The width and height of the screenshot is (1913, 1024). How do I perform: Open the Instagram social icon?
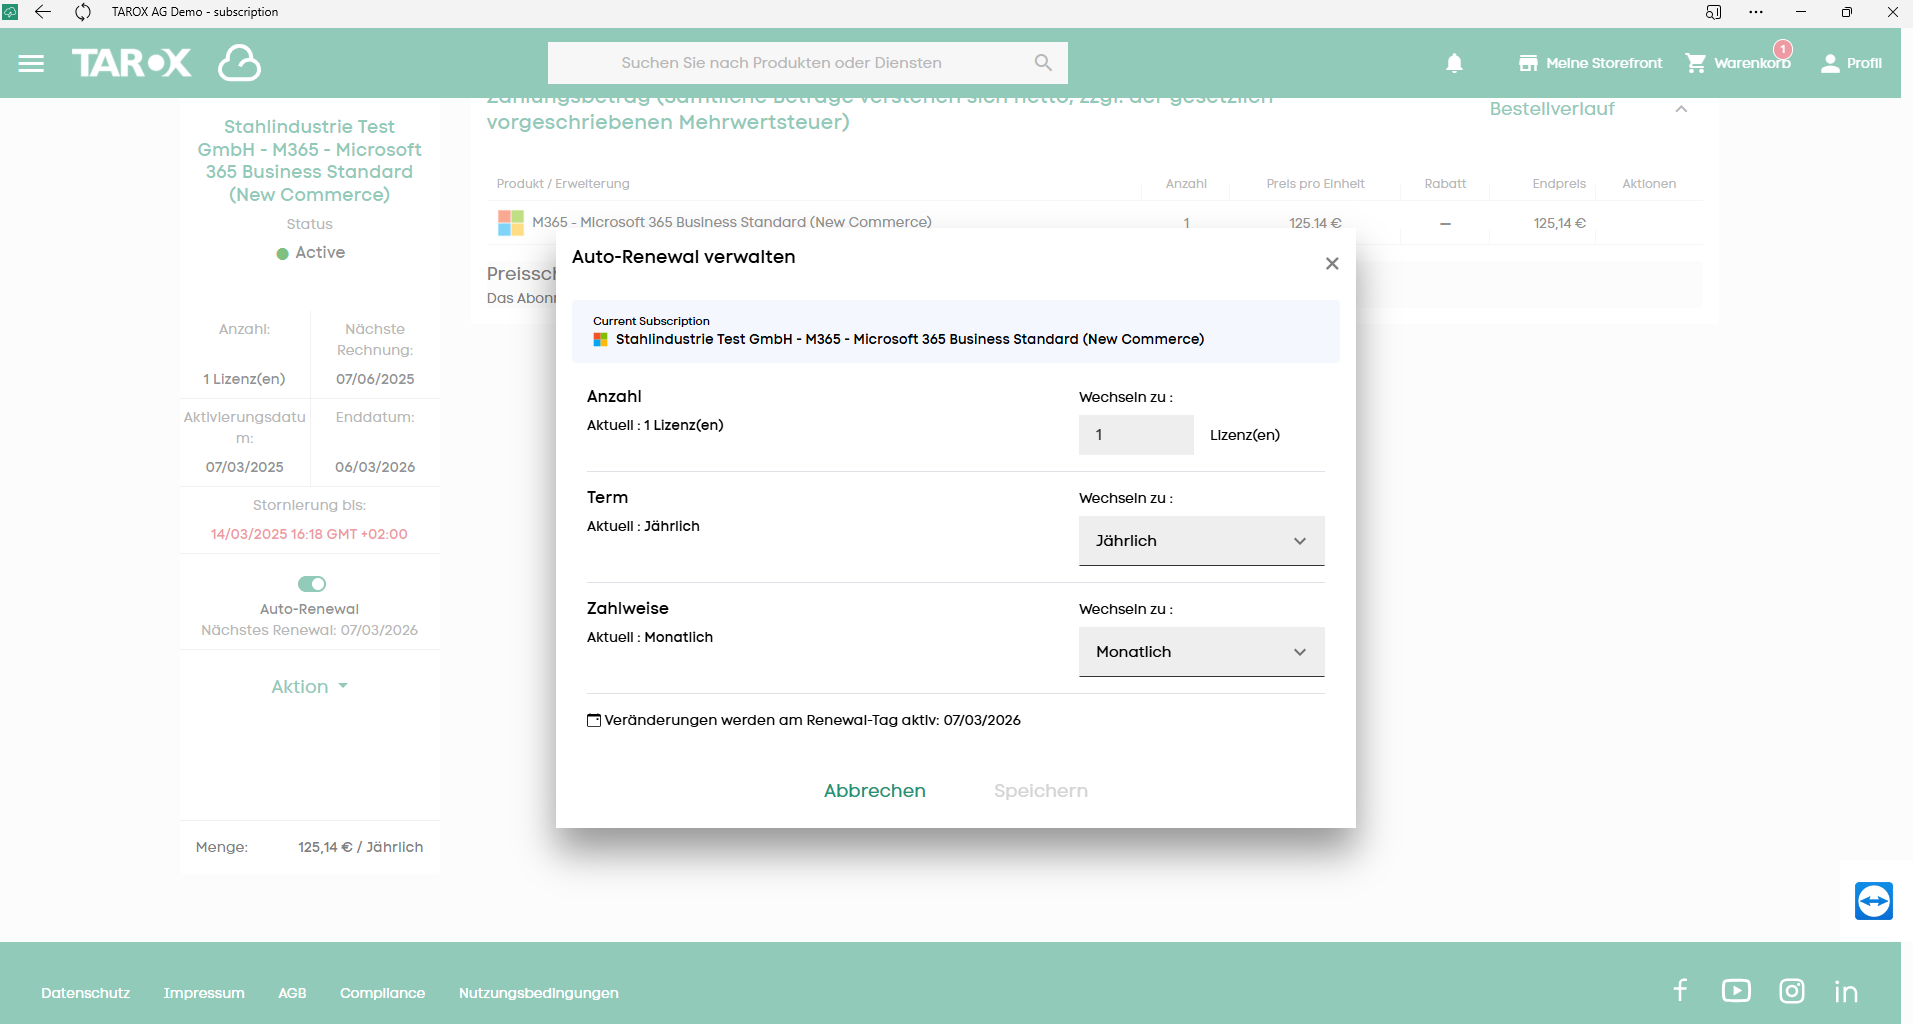1792,991
